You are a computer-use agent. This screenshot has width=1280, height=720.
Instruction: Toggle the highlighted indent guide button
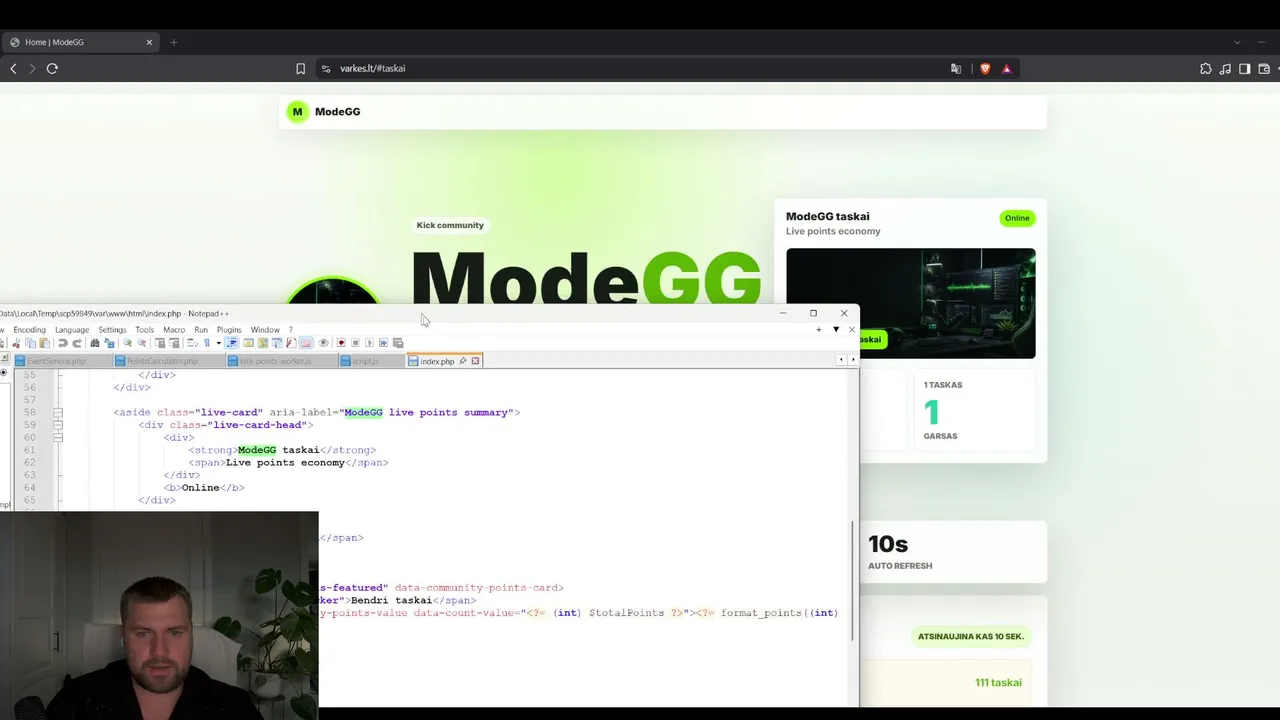(x=231, y=343)
